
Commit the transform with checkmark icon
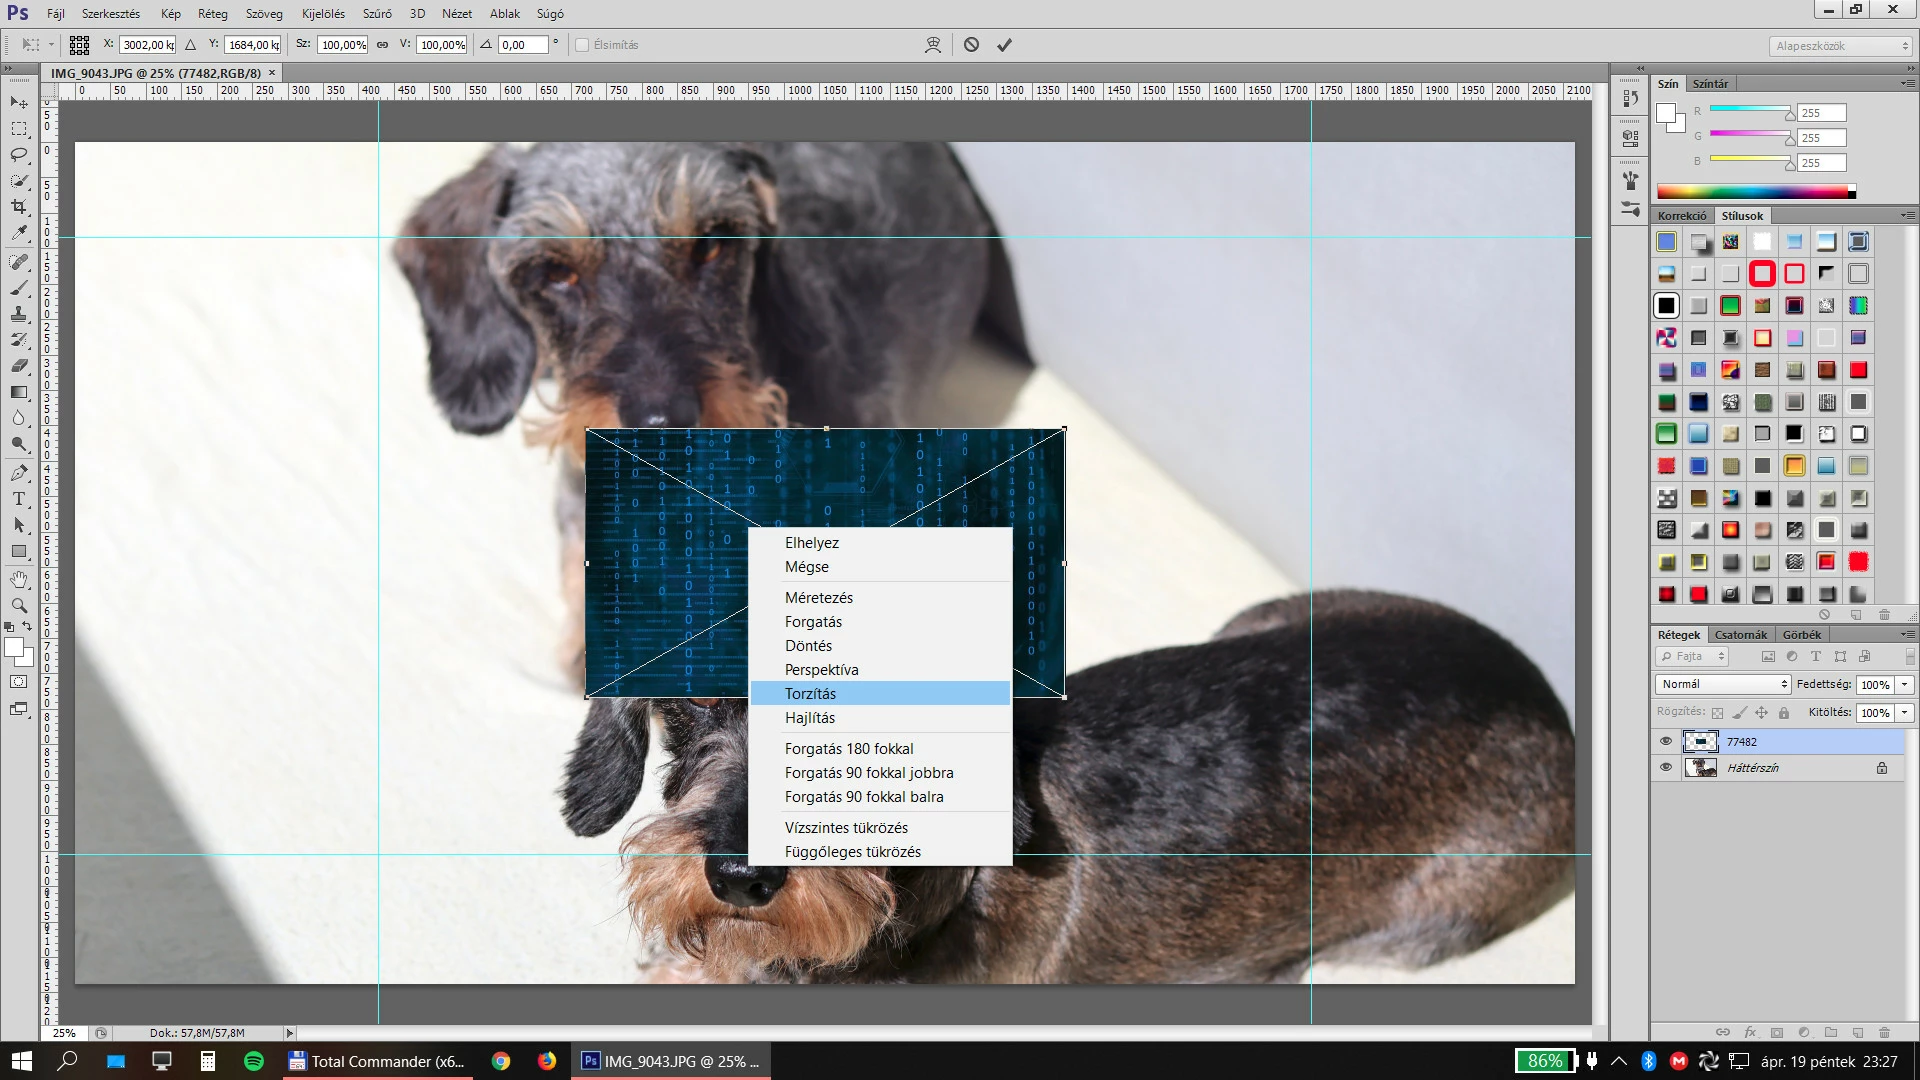pos(1004,45)
